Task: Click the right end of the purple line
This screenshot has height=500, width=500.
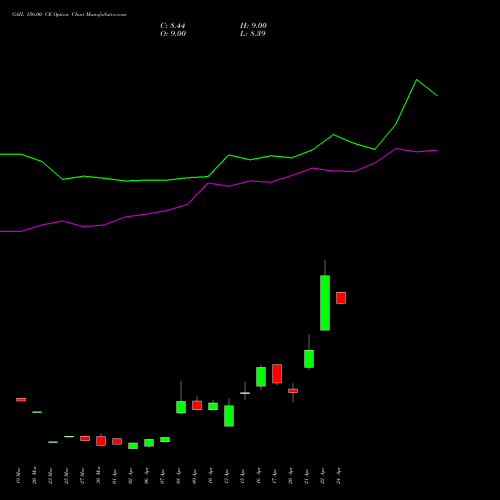Action: pyautogui.click(x=437, y=150)
